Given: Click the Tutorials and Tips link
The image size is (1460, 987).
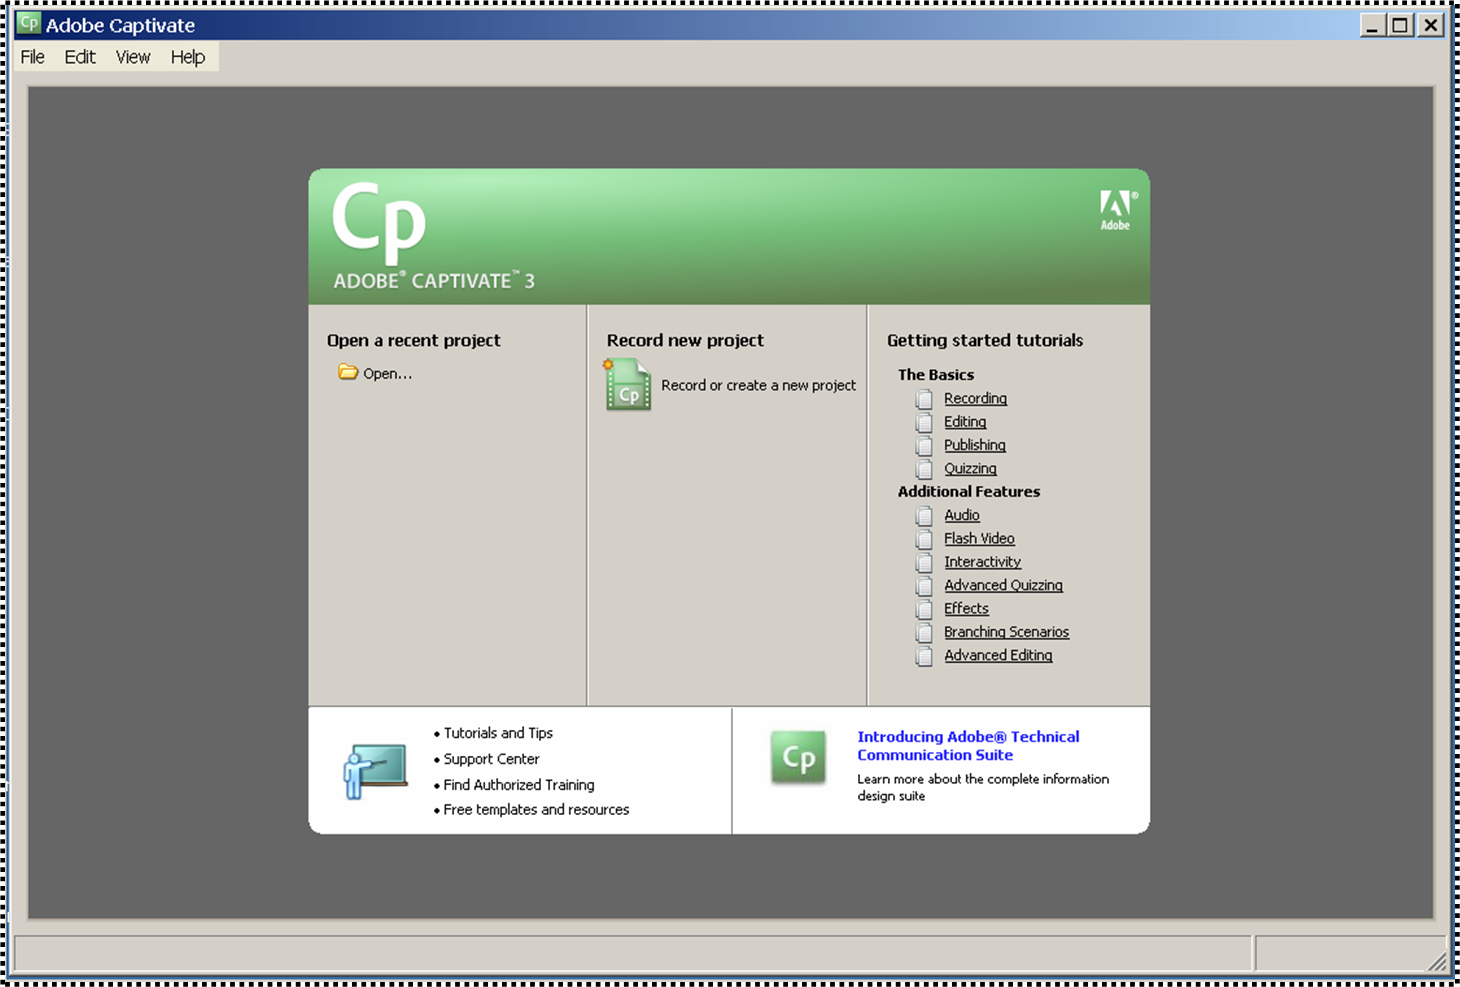Looking at the screenshot, I should click(x=498, y=733).
